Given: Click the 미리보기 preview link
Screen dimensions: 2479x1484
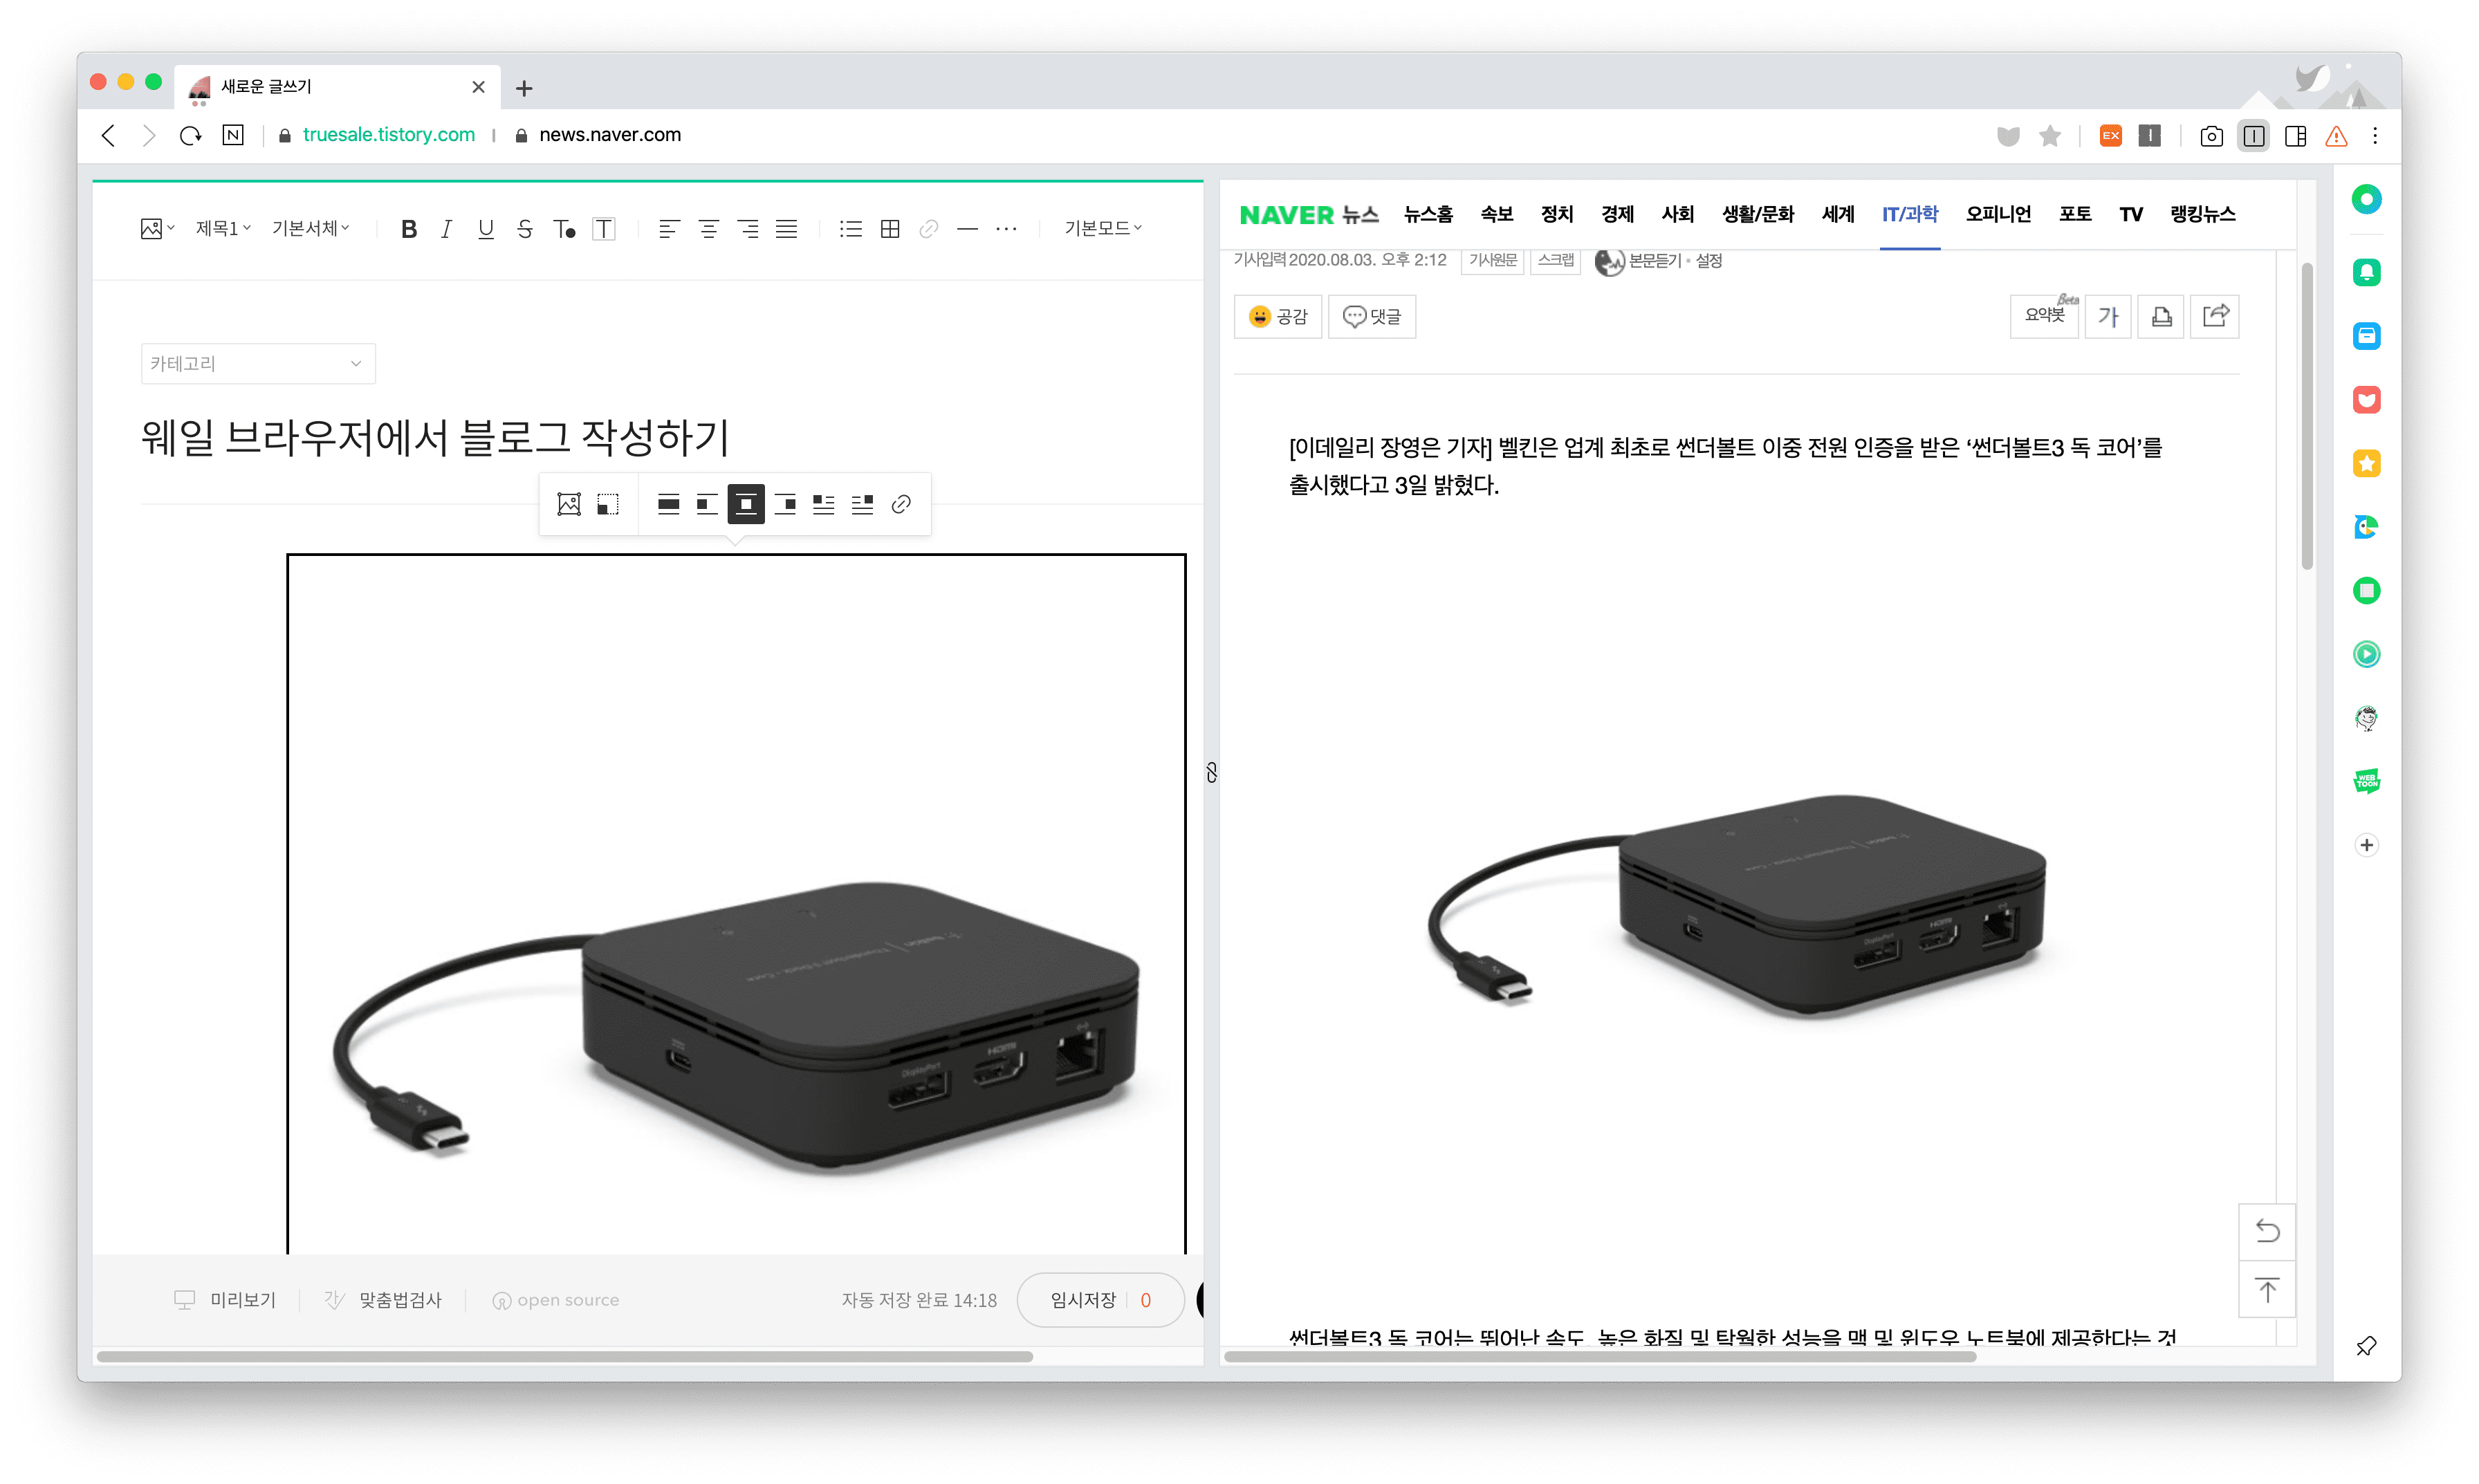Looking at the screenshot, I should [x=241, y=1300].
